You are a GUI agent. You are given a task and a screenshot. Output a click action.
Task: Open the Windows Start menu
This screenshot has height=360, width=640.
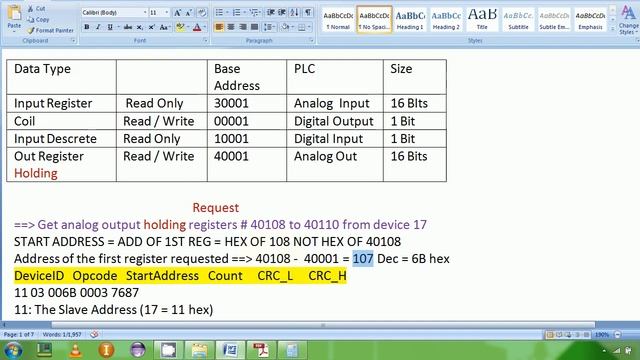13,350
